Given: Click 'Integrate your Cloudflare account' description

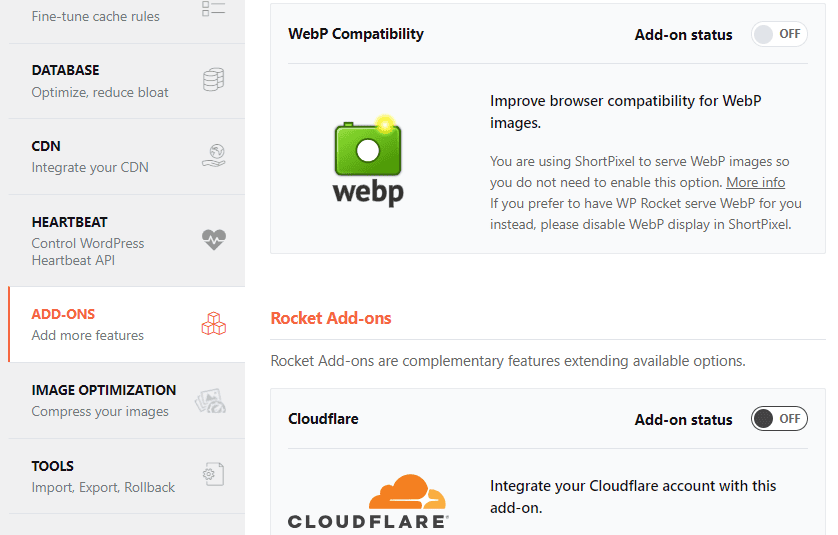Looking at the screenshot, I should tap(633, 497).
